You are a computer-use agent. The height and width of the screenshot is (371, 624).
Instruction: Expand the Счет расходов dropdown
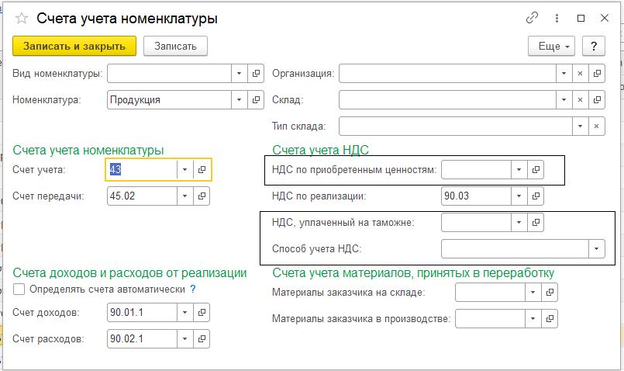click(x=185, y=339)
